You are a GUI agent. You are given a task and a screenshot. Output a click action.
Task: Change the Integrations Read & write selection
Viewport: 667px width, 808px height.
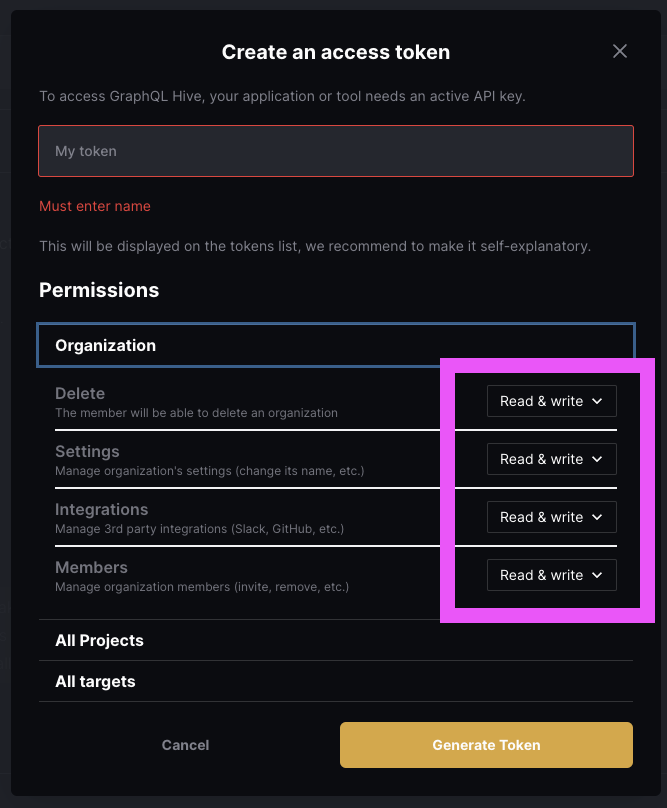(551, 517)
